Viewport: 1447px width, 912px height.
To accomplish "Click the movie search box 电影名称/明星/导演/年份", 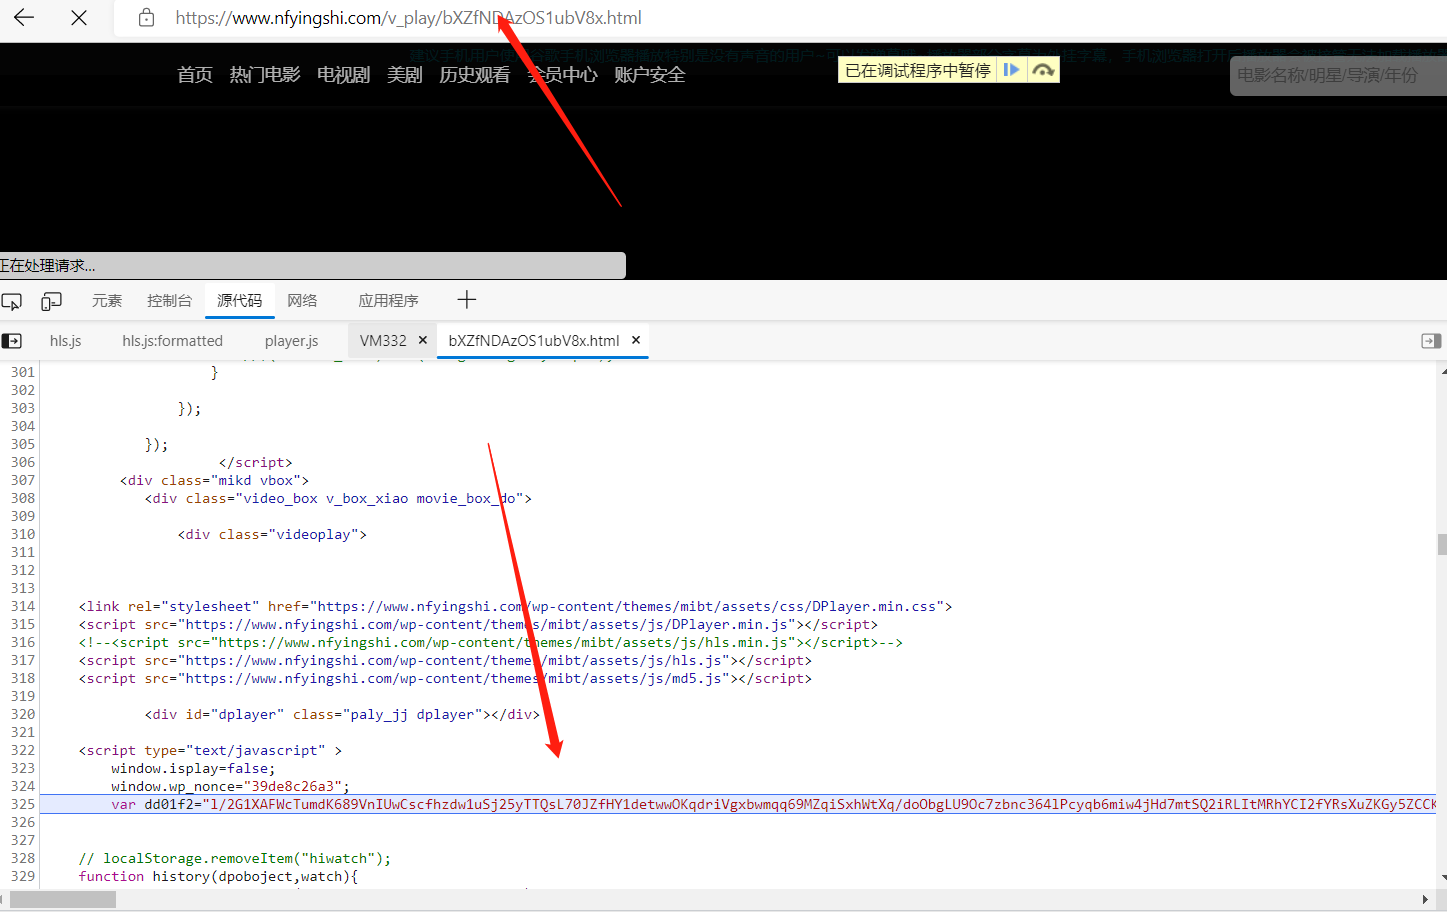I will point(1338,75).
